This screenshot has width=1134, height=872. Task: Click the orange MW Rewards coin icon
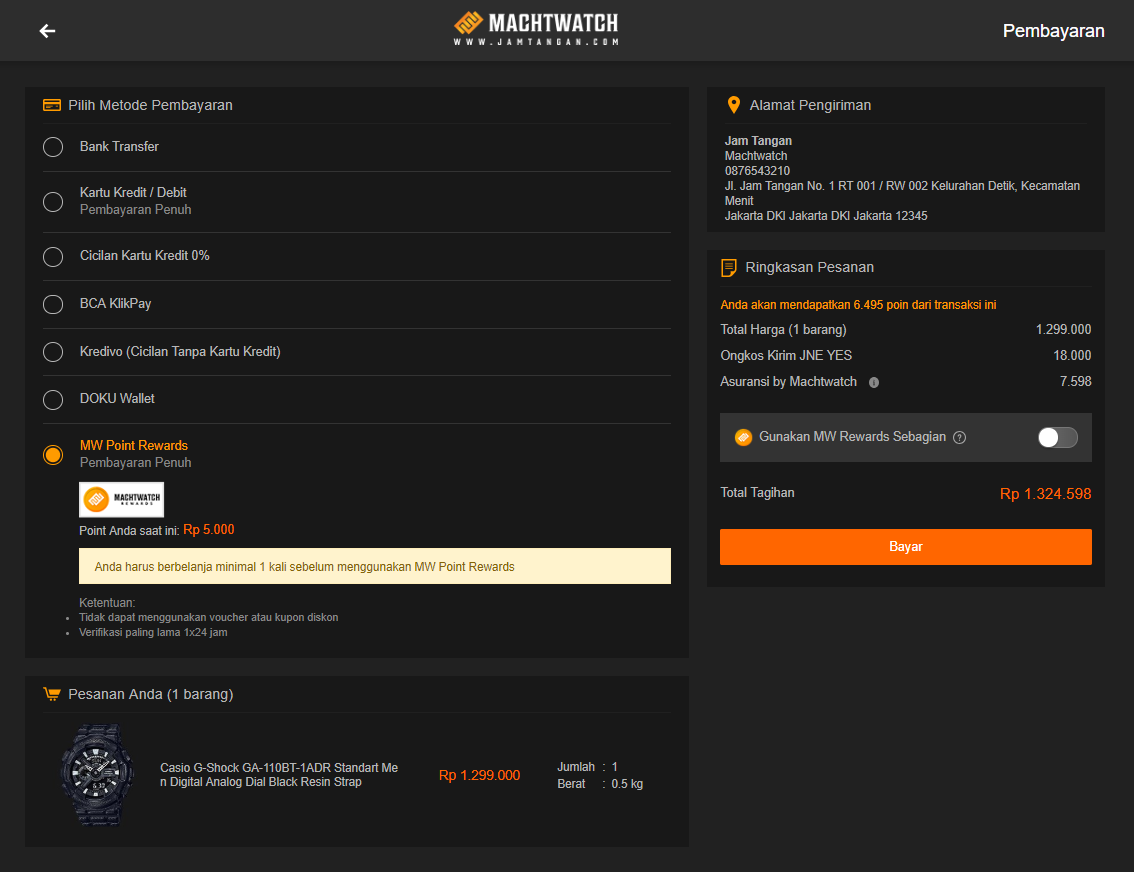(x=743, y=437)
